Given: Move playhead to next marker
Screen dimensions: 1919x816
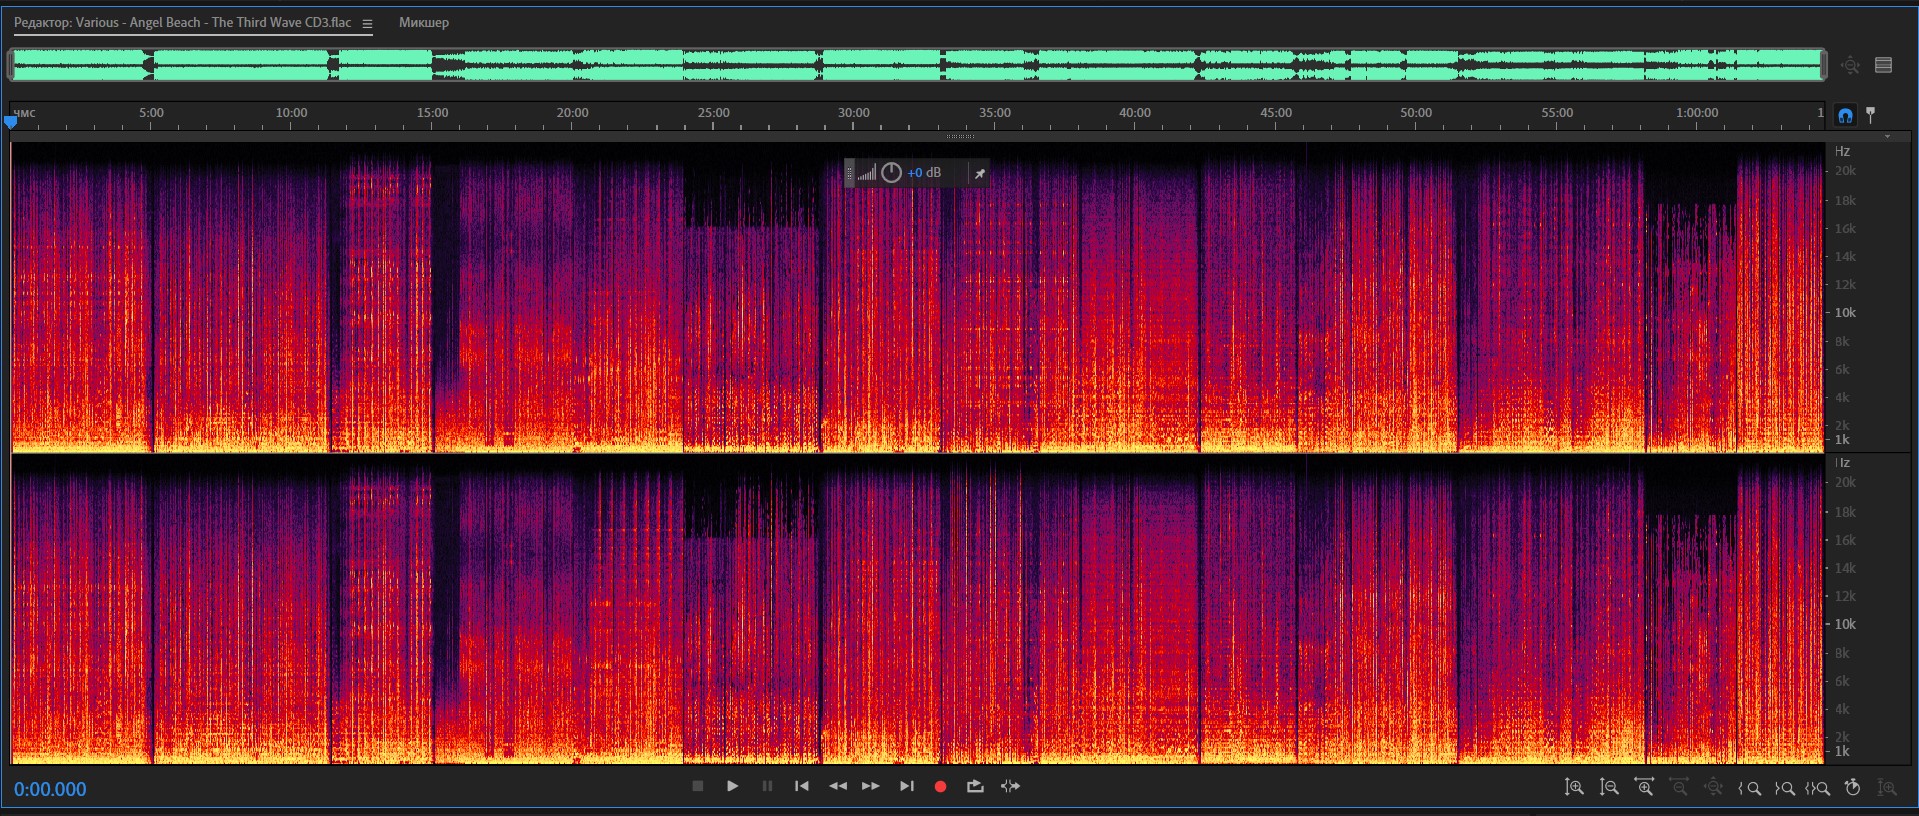Looking at the screenshot, I should (x=906, y=787).
